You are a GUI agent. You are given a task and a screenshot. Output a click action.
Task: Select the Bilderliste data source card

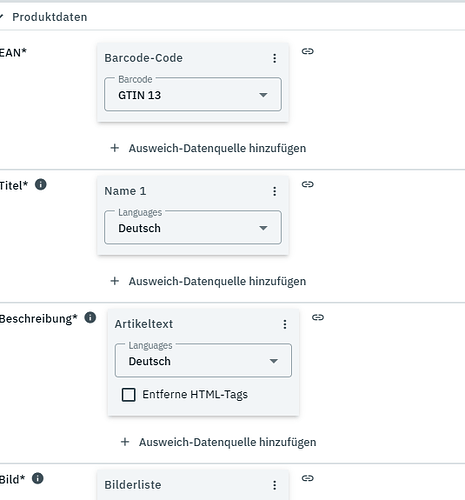193,485
